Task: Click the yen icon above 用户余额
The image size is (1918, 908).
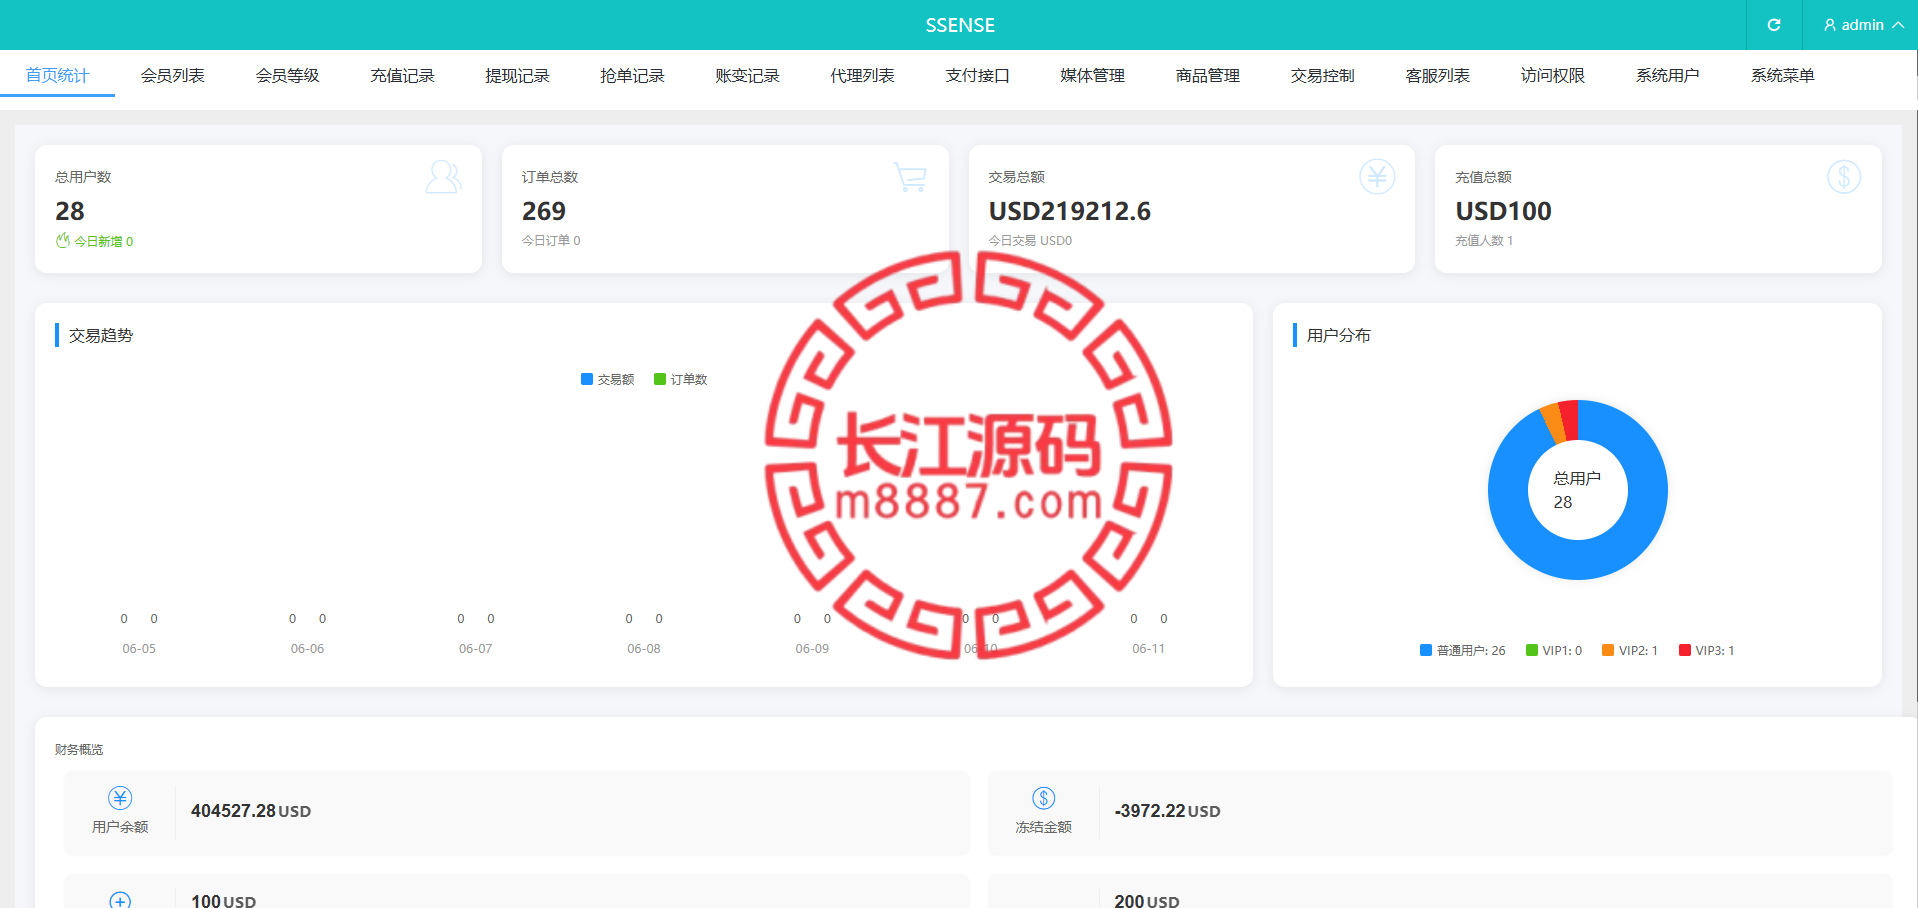Action: pyautogui.click(x=120, y=798)
